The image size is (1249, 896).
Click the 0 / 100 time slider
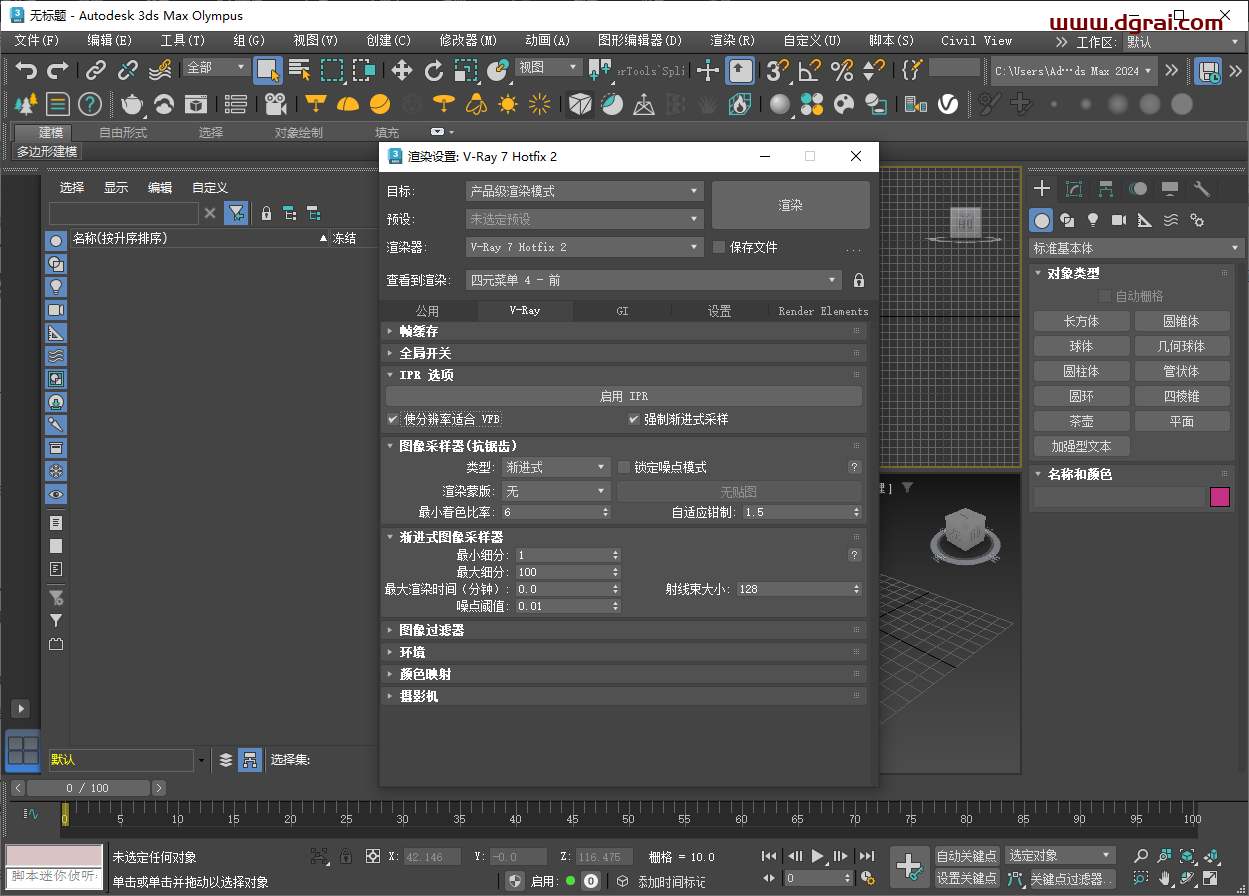(x=88, y=788)
